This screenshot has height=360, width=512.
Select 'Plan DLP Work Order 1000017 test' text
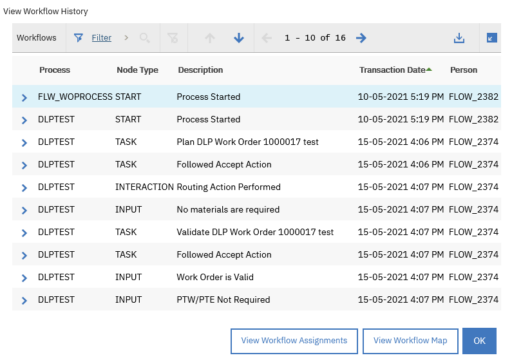pos(248,142)
